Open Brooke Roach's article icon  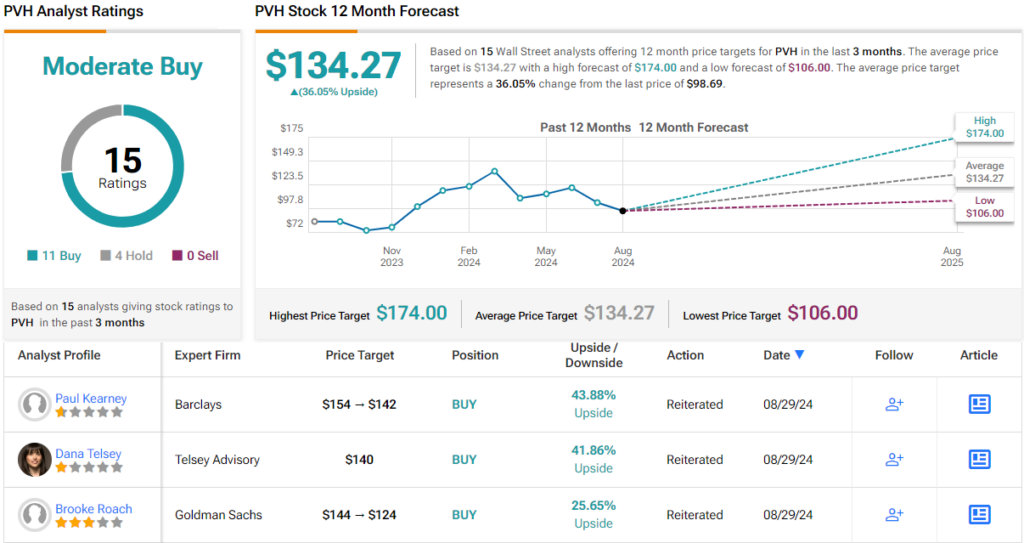click(x=979, y=515)
